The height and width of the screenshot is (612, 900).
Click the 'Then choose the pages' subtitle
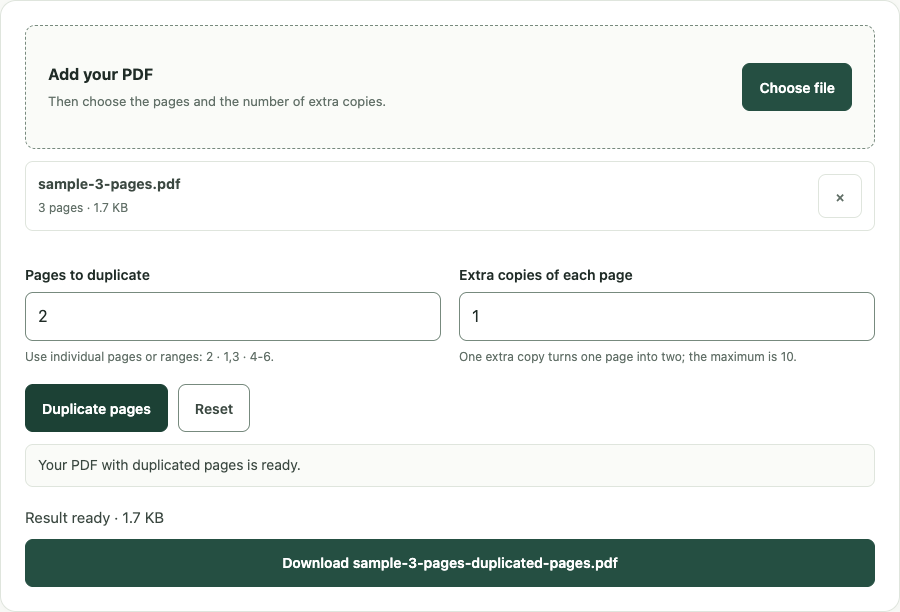point(217,102)
